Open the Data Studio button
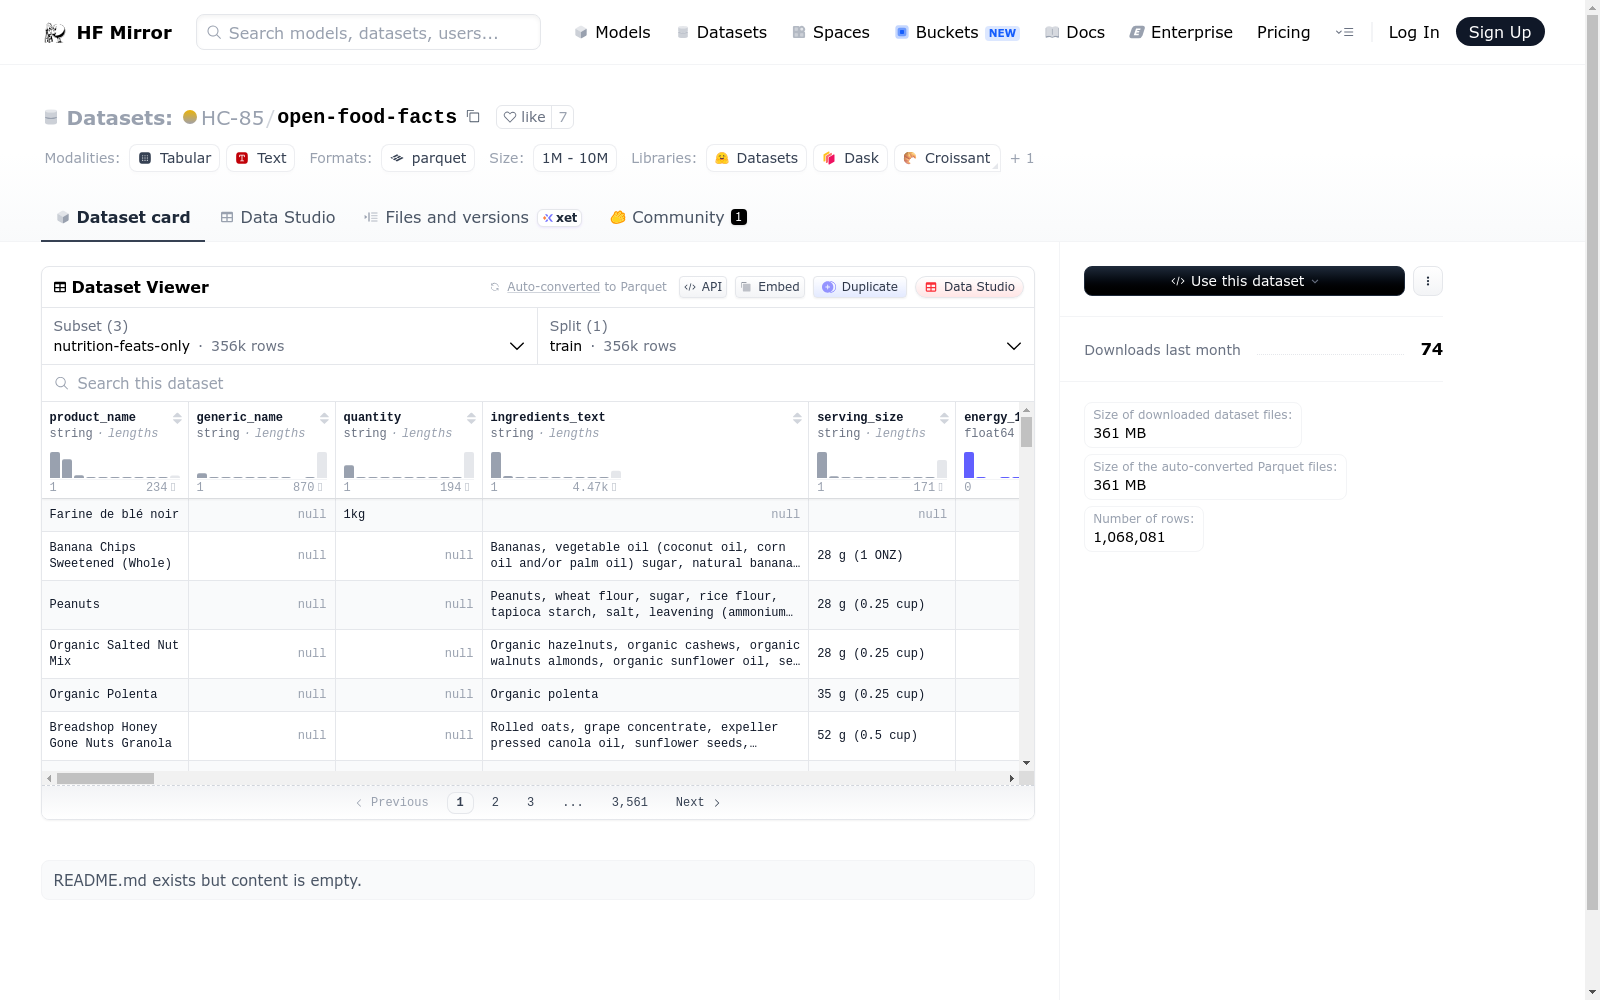 (969, 287)
